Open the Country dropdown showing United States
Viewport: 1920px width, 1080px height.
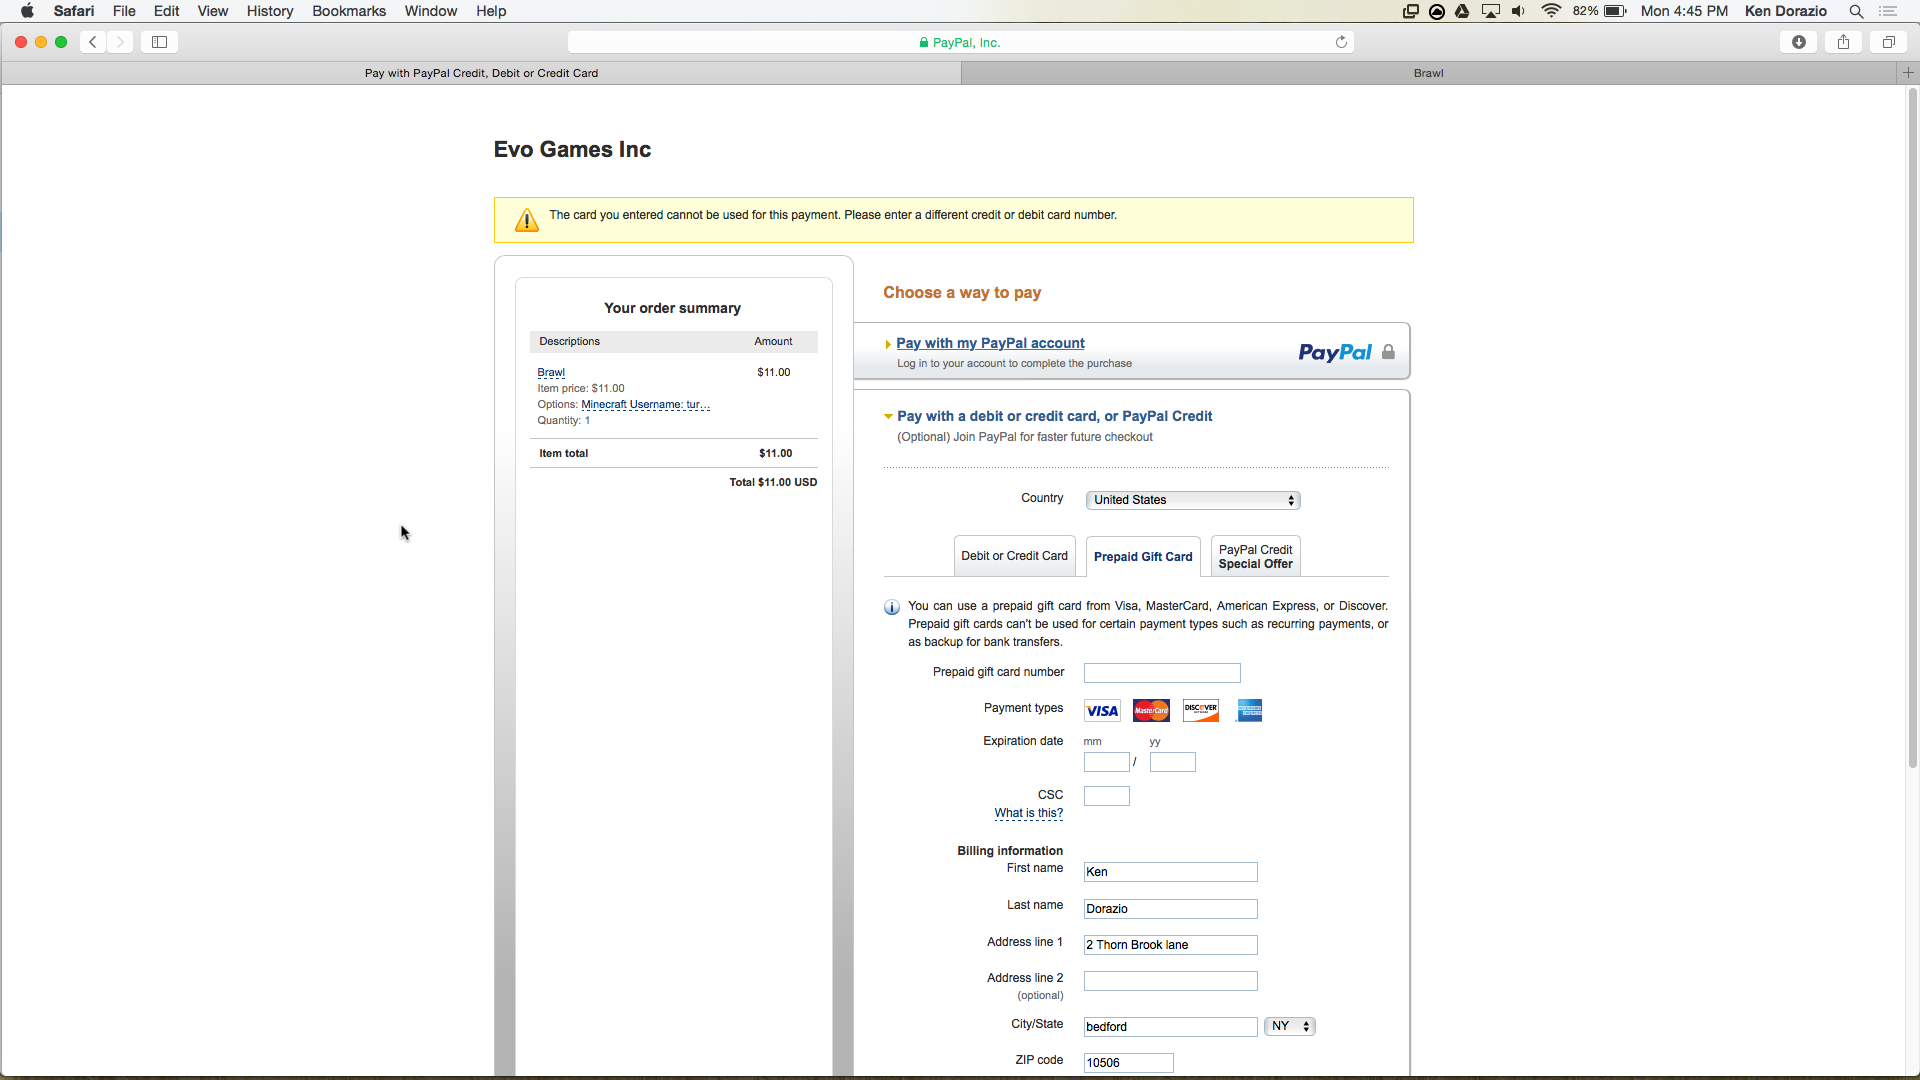[1193, 500]
